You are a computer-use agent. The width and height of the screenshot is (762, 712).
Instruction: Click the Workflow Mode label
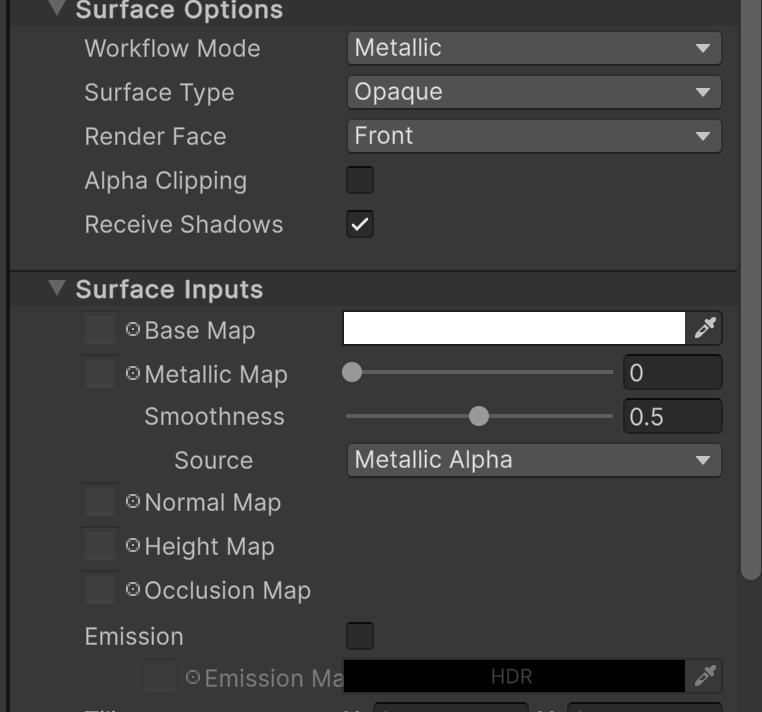click(x=173, y=49)
